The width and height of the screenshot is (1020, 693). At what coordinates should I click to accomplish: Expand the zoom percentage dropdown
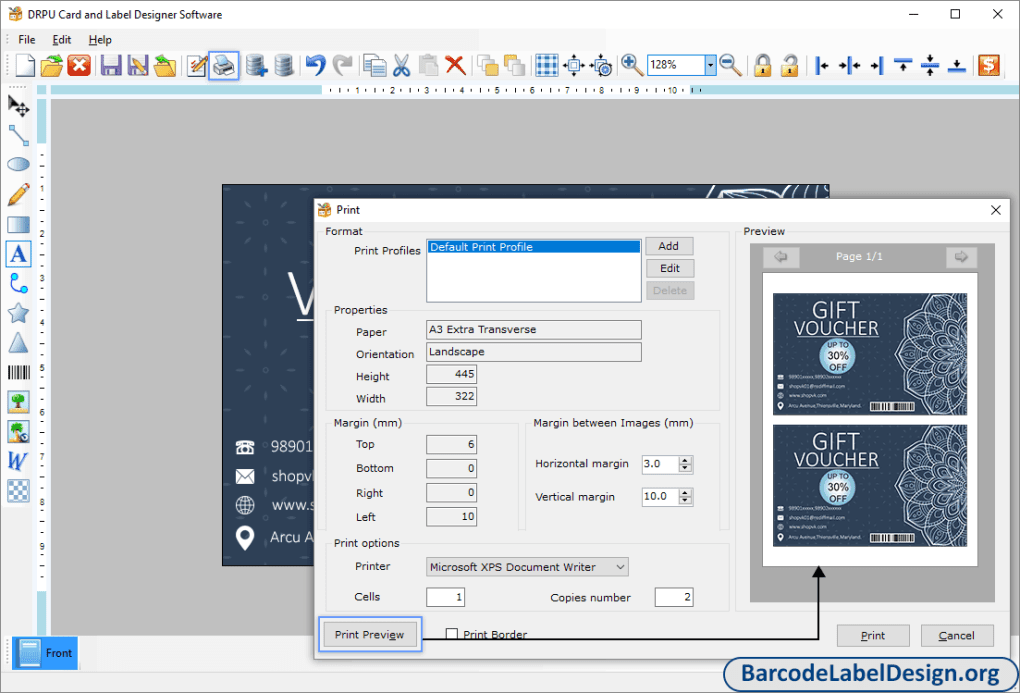710,65
